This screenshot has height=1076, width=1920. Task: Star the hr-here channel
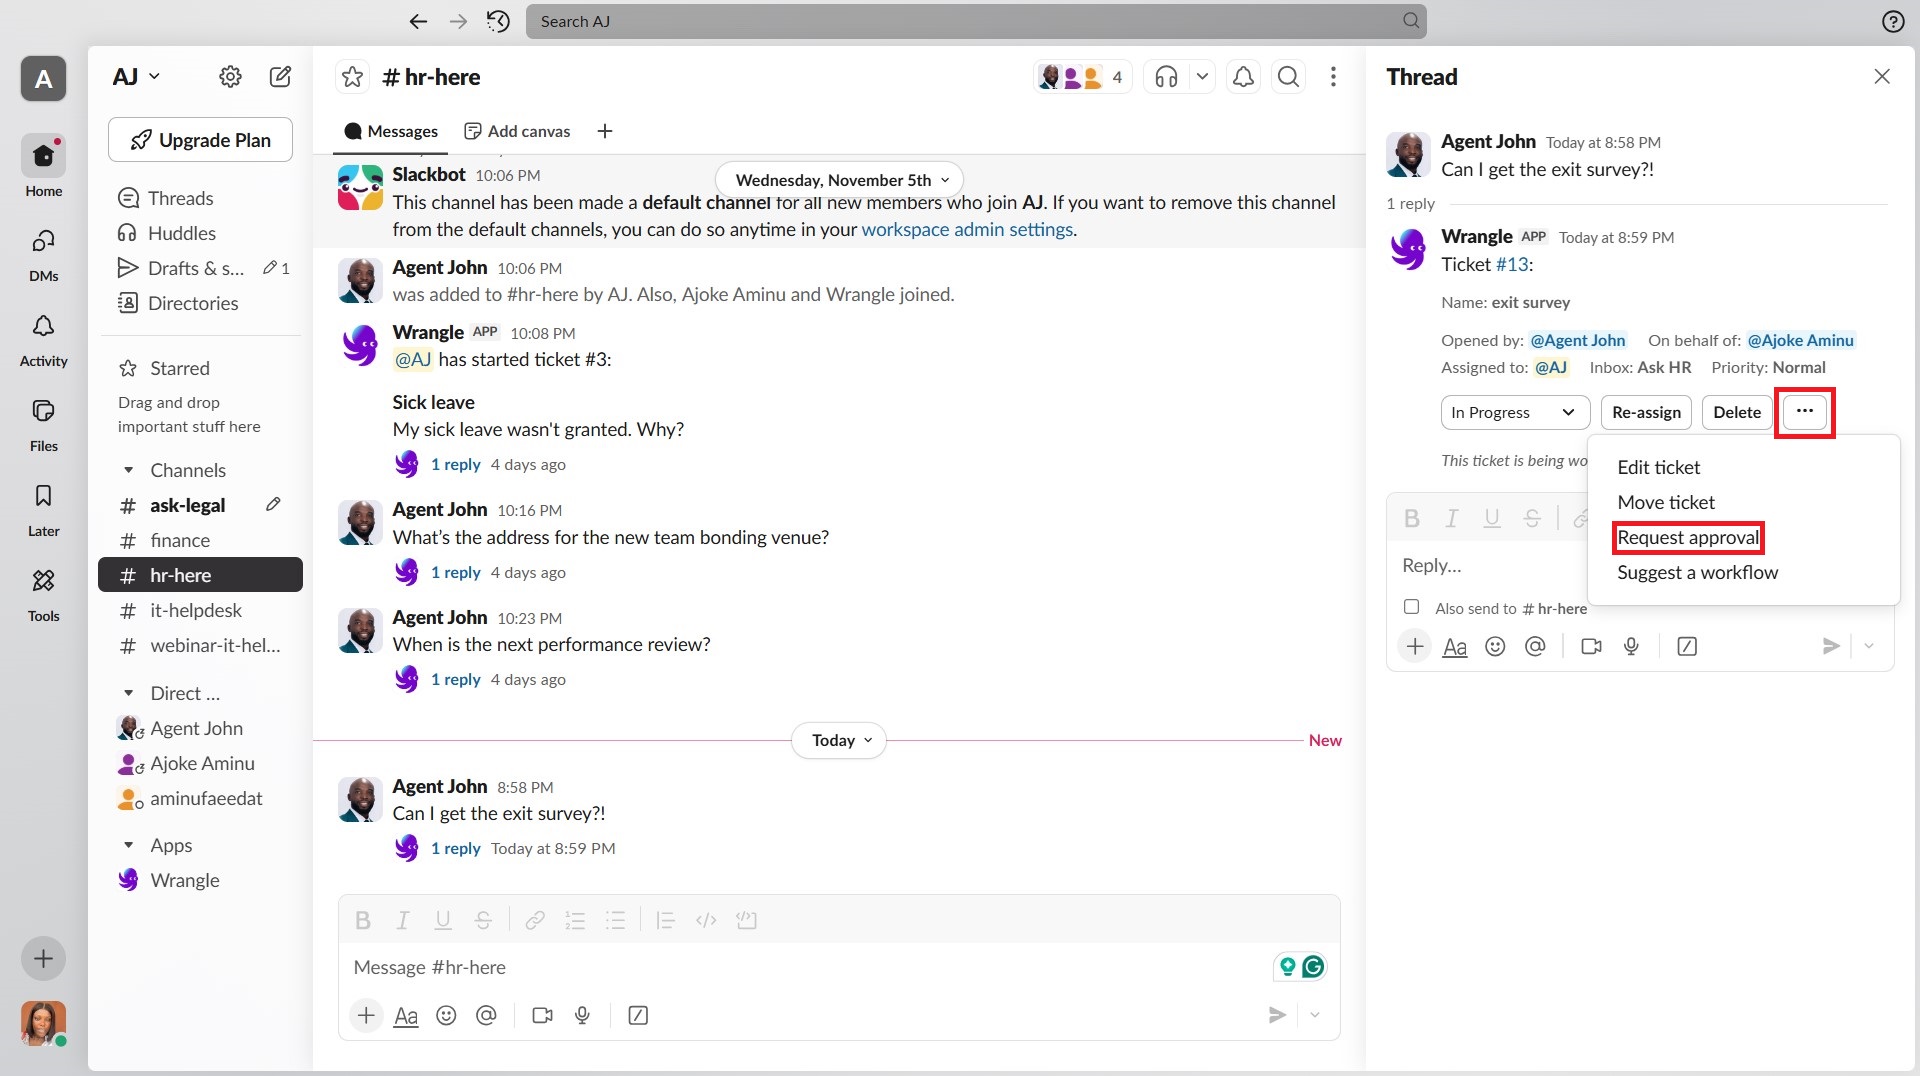(352, 77)
